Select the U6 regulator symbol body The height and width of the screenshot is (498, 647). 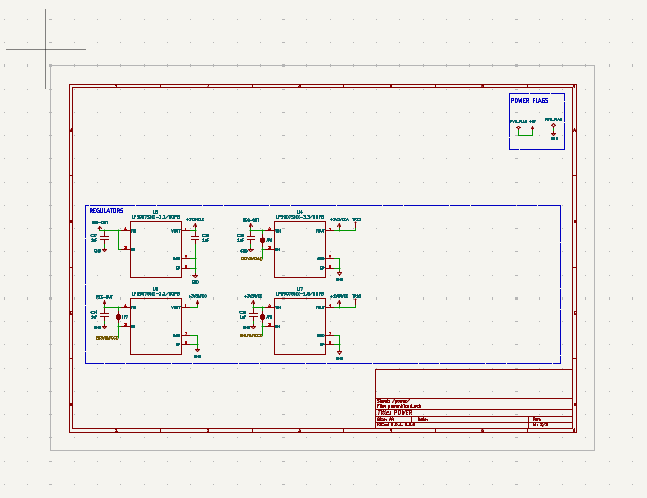coord(155,326)
